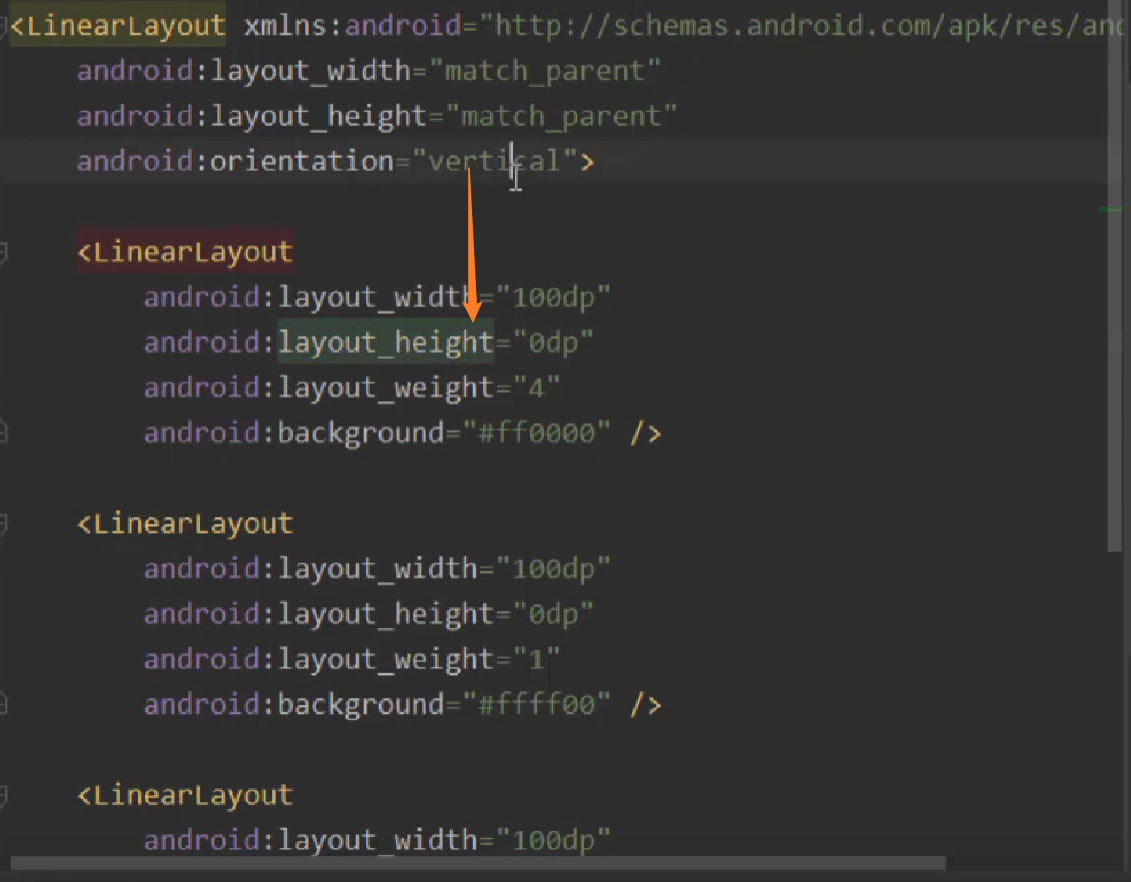1131x882 pixels.
Task: Click the layout_weight attribute name before "4"
Action: click(x=386, y=388)
